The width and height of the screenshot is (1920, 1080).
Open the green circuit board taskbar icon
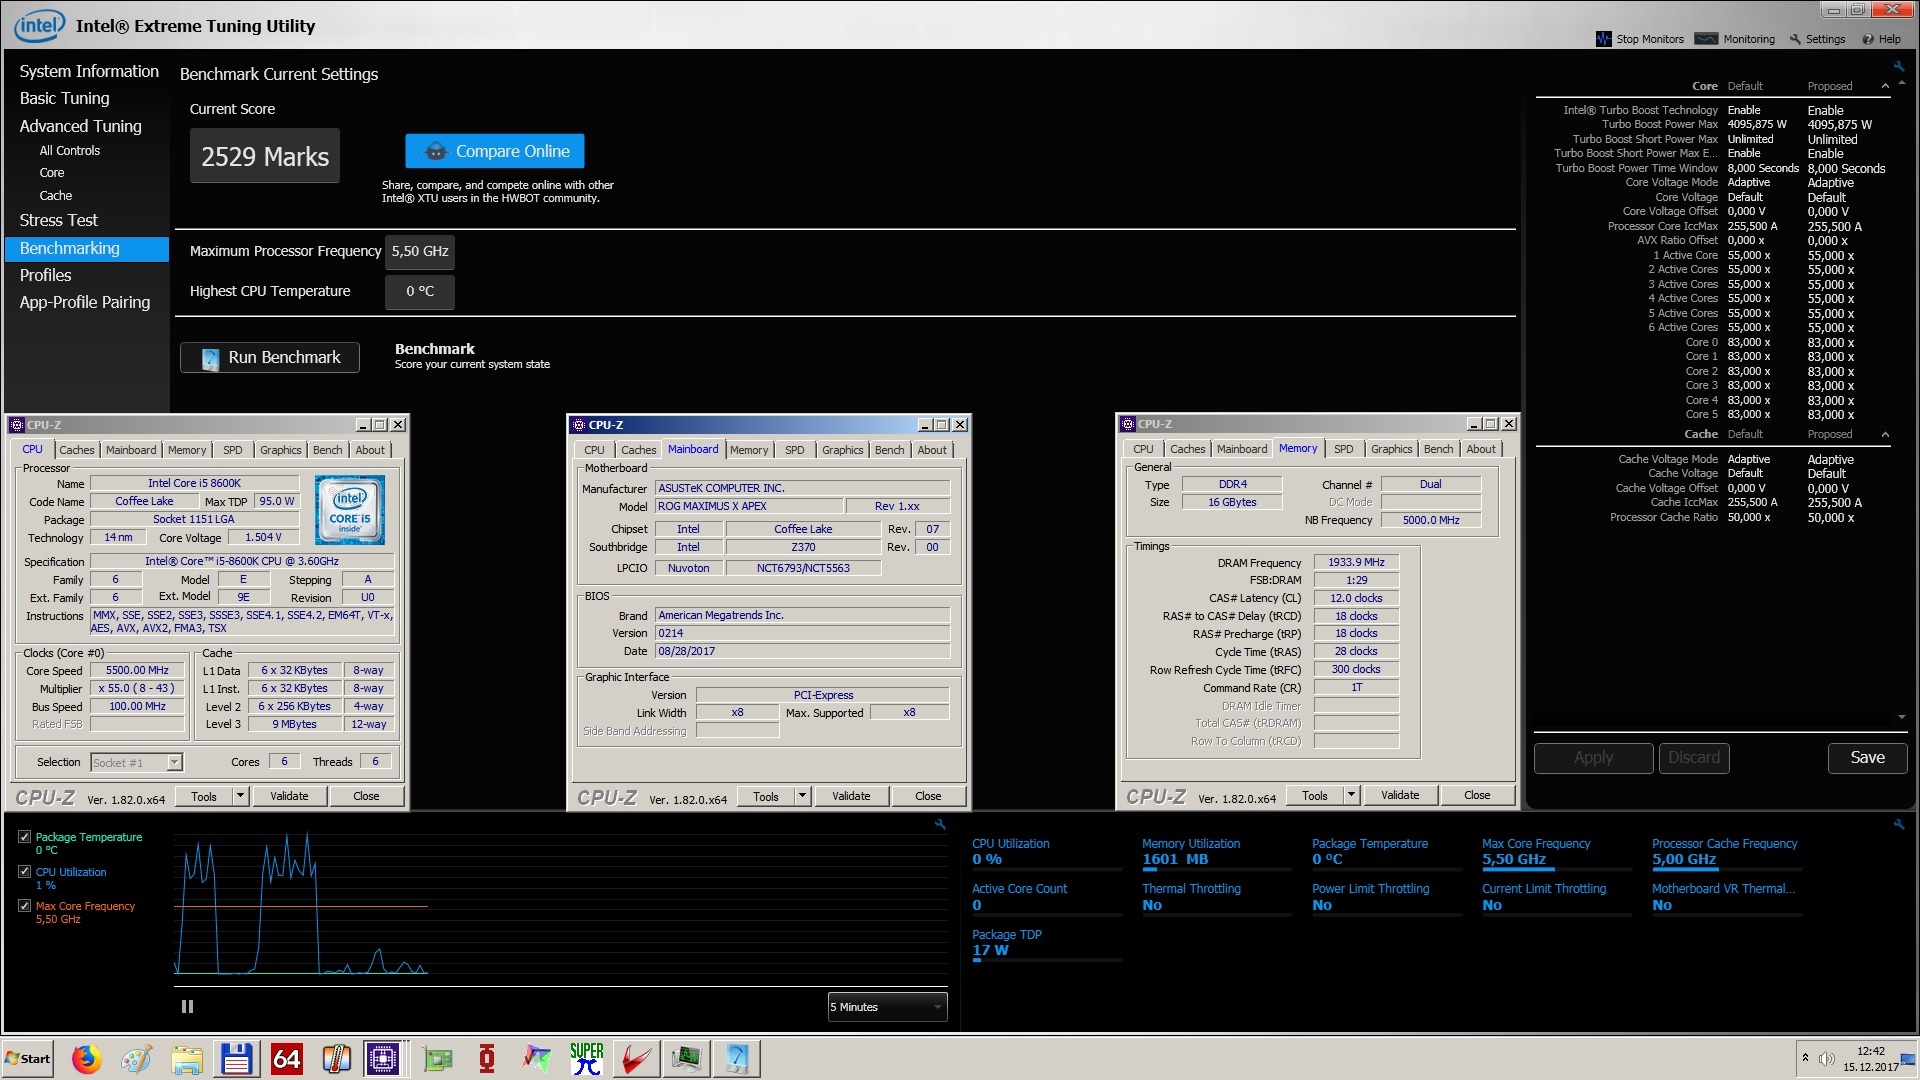tap(437, 1058)
